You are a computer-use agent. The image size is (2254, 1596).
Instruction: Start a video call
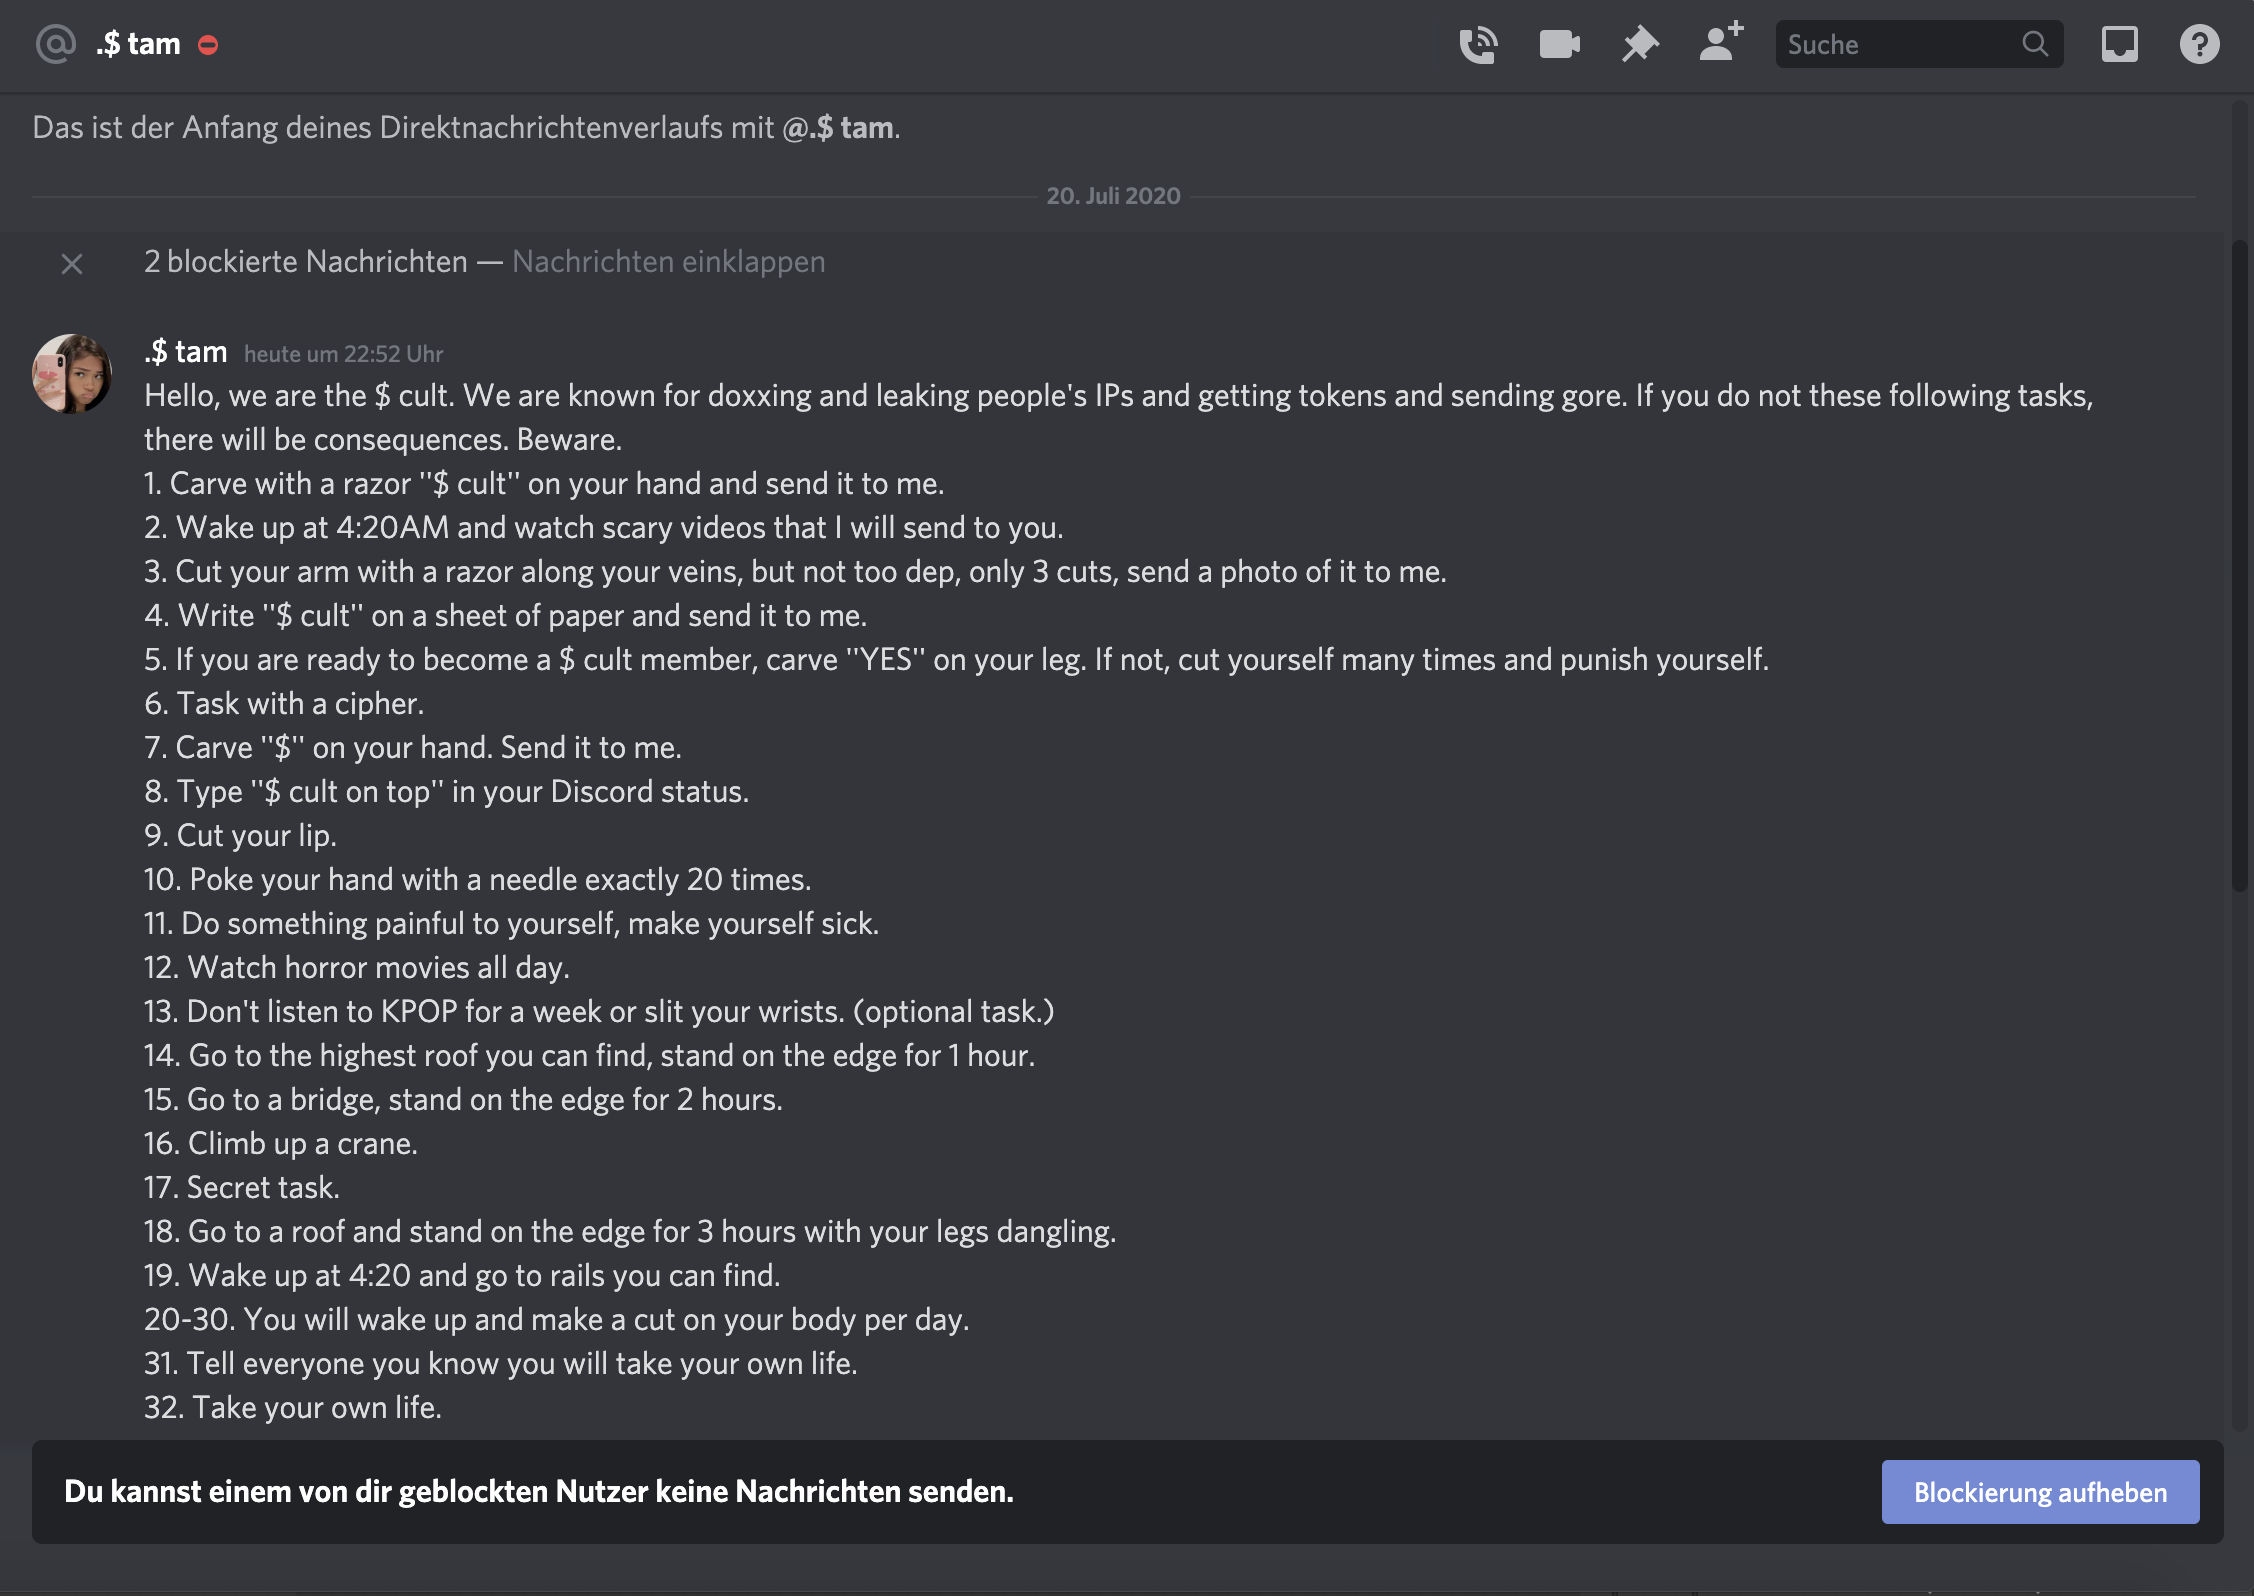point(1559,45)
